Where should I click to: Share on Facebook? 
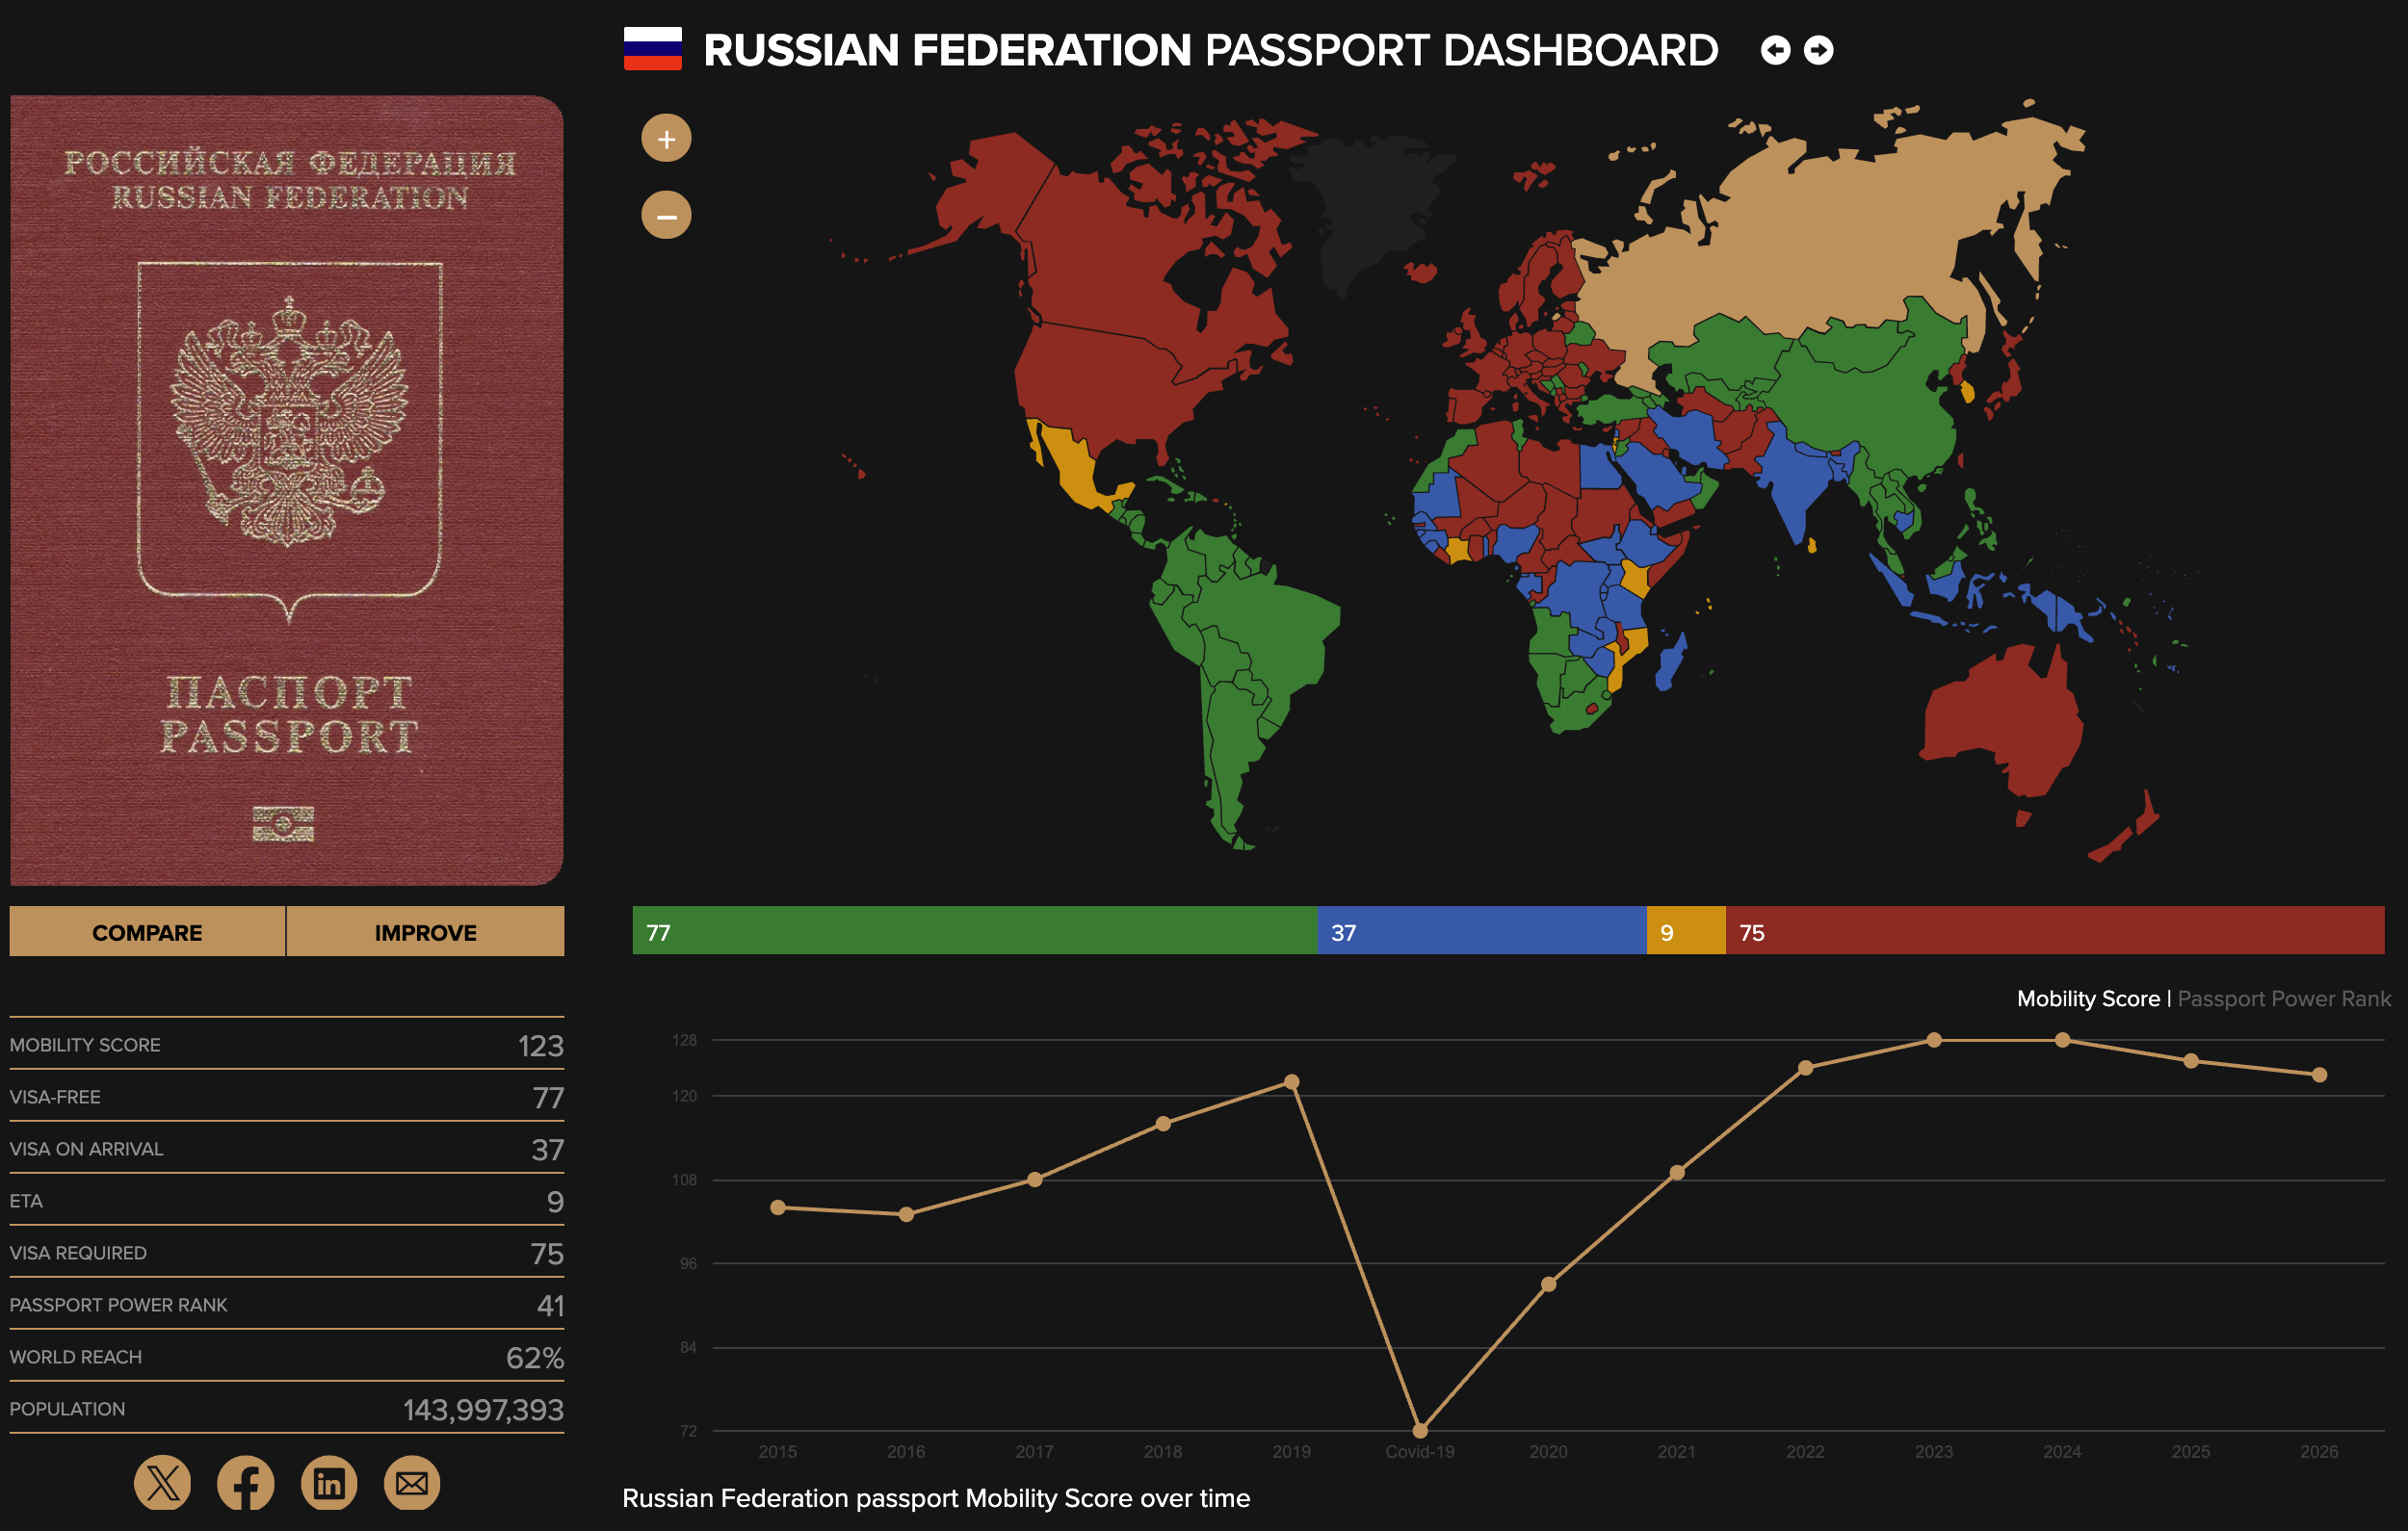245,1482
